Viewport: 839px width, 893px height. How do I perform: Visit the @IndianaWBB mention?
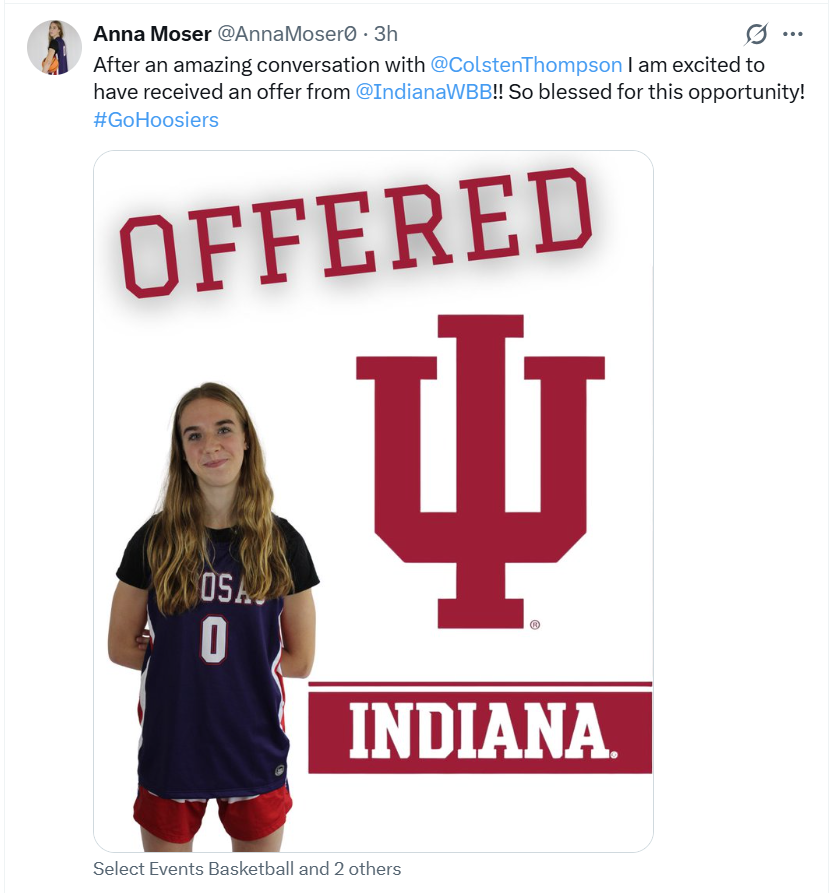424,92
